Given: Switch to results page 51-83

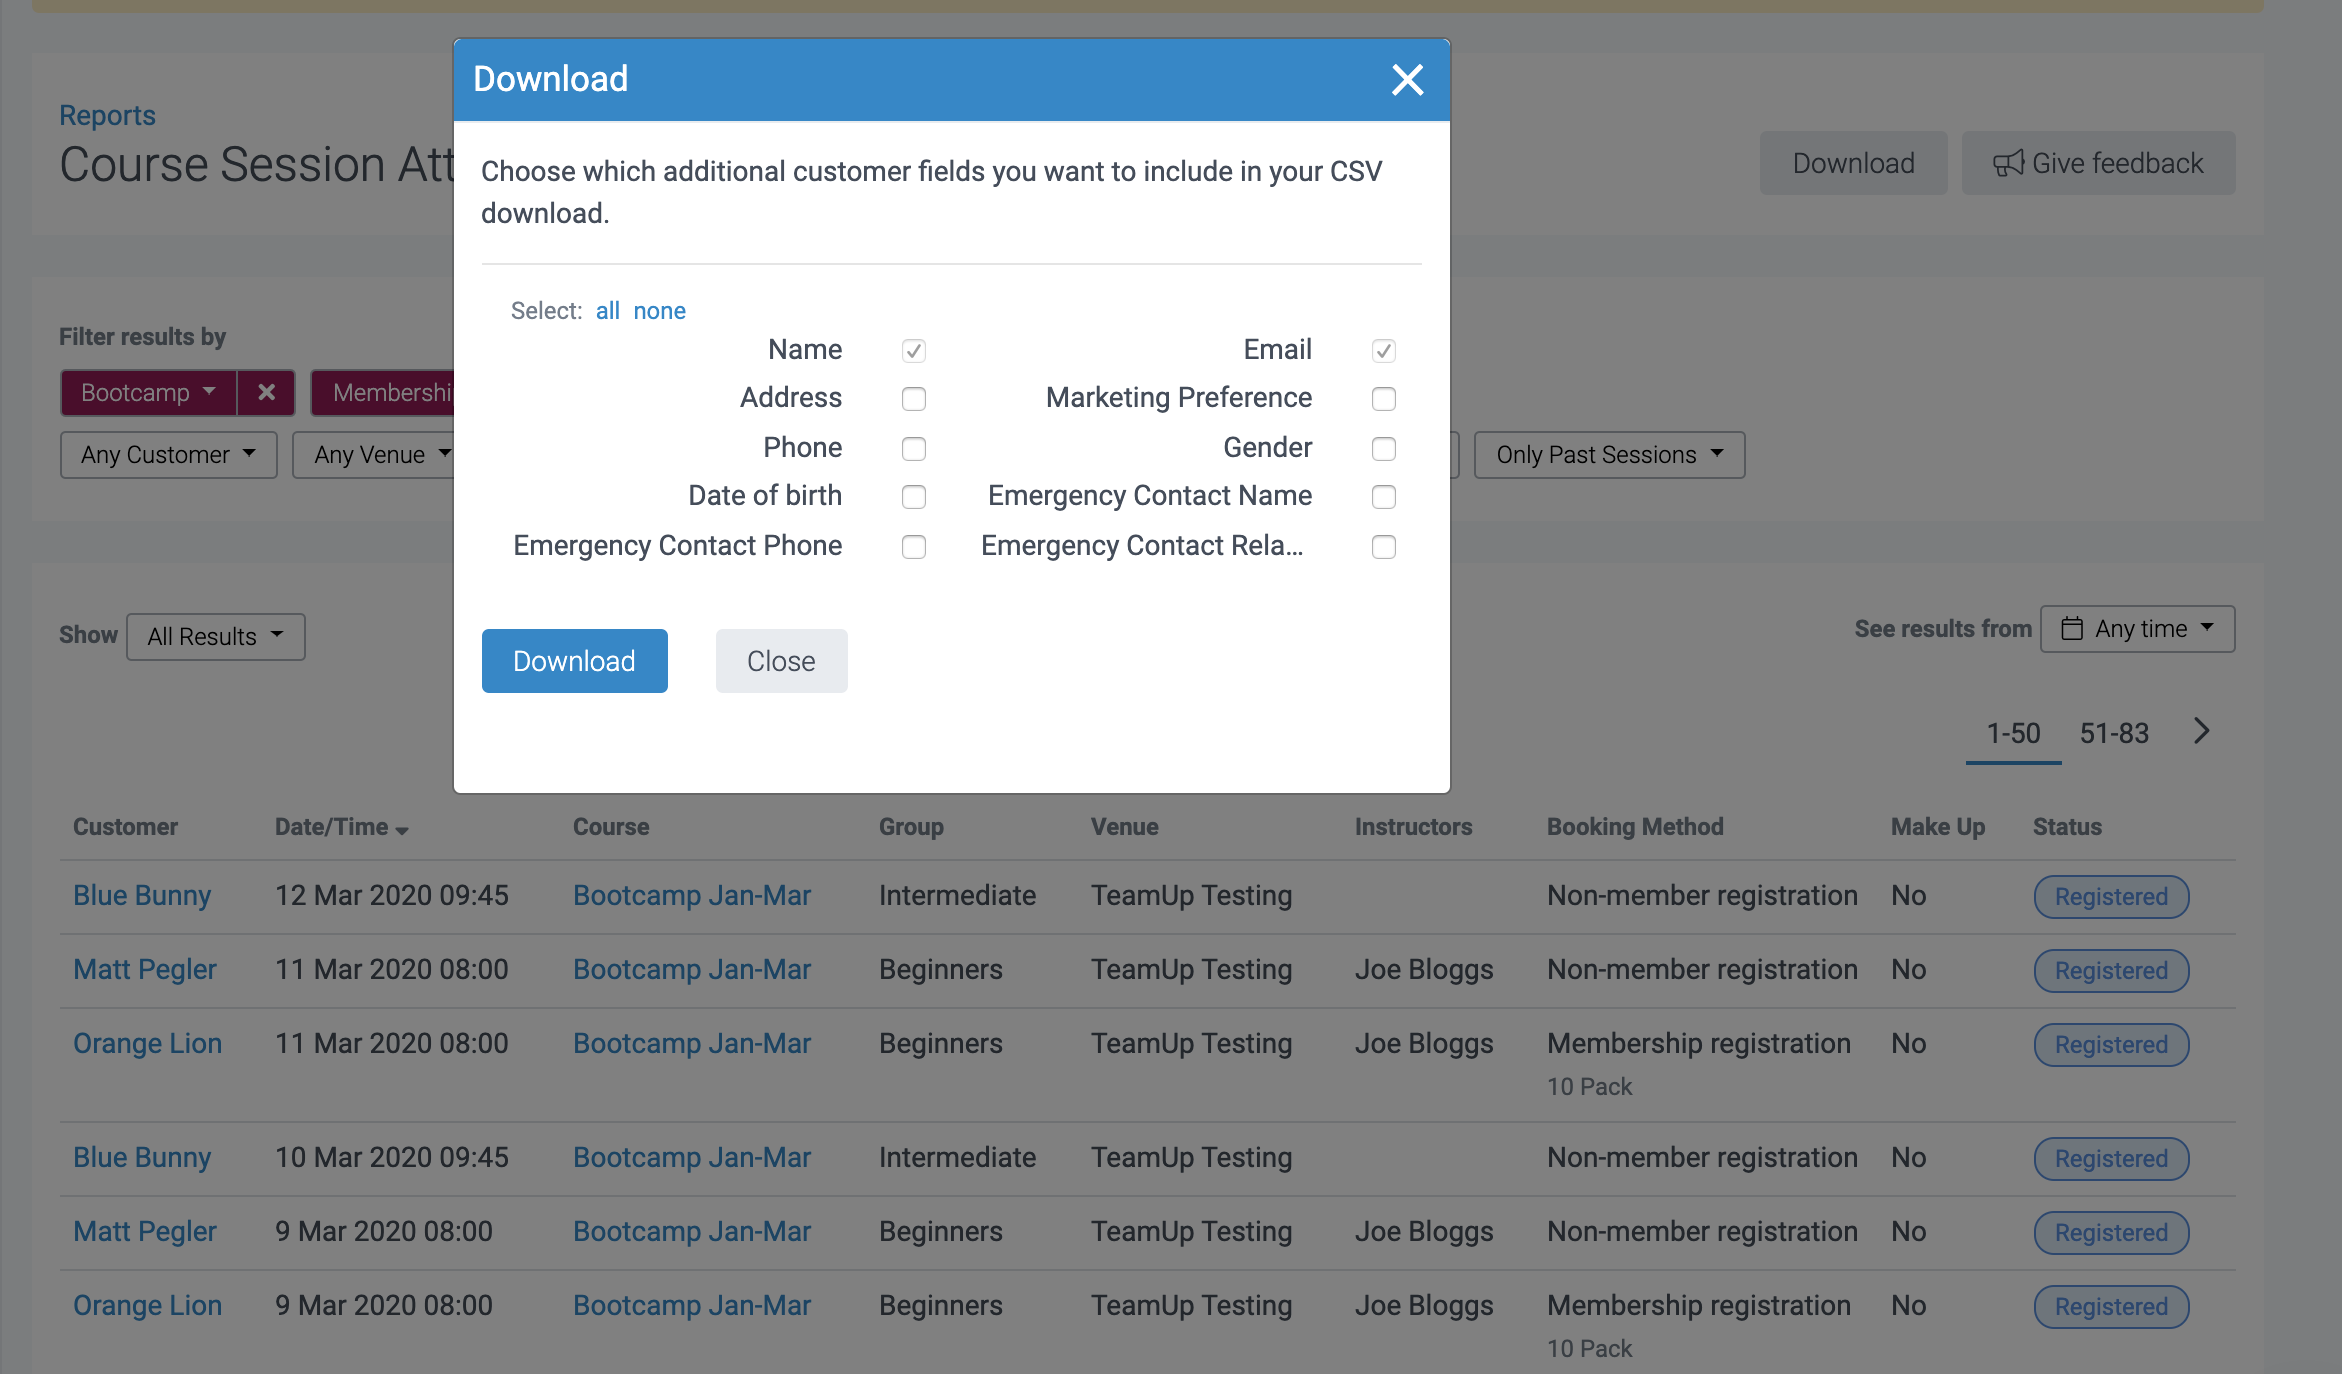Looking at the screenshot, I should click(x=2114, y=734).
